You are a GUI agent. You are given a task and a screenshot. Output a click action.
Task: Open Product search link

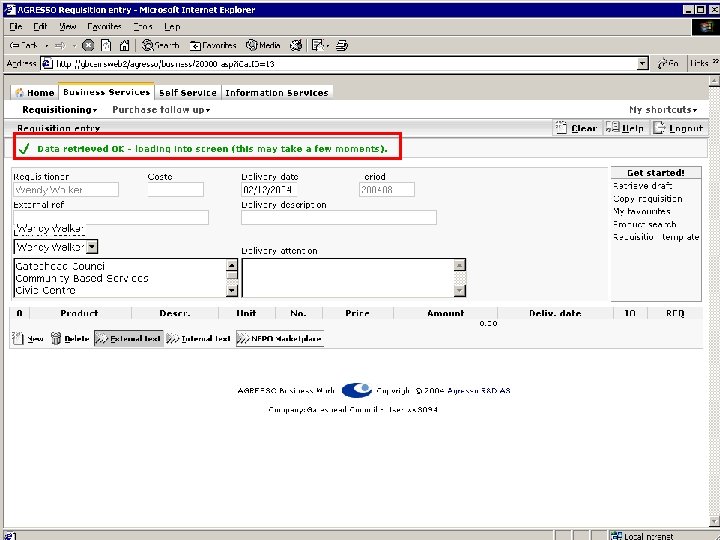pos(644,224)
